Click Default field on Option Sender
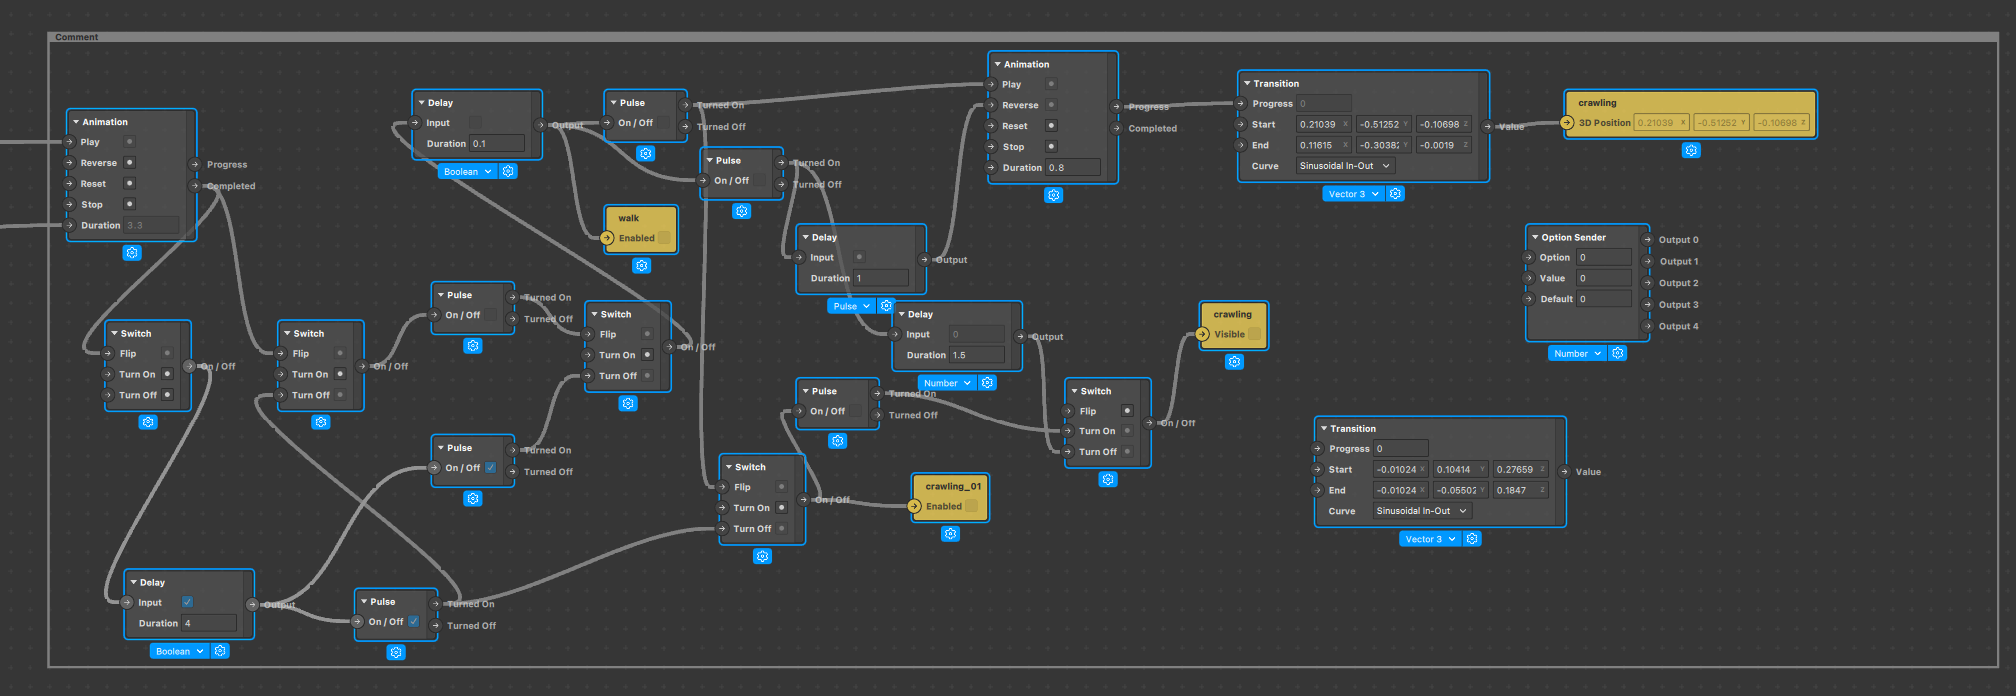Image resolution: width=2016 pixels, height=696 pixels. 1603,298
